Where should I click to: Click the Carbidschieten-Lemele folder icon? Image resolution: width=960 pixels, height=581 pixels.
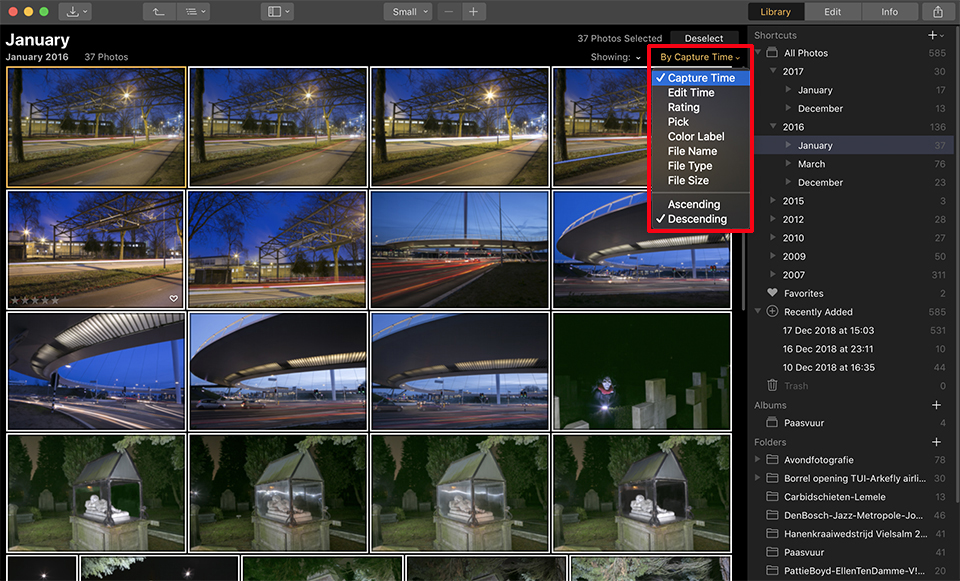(x=772, y=497)
